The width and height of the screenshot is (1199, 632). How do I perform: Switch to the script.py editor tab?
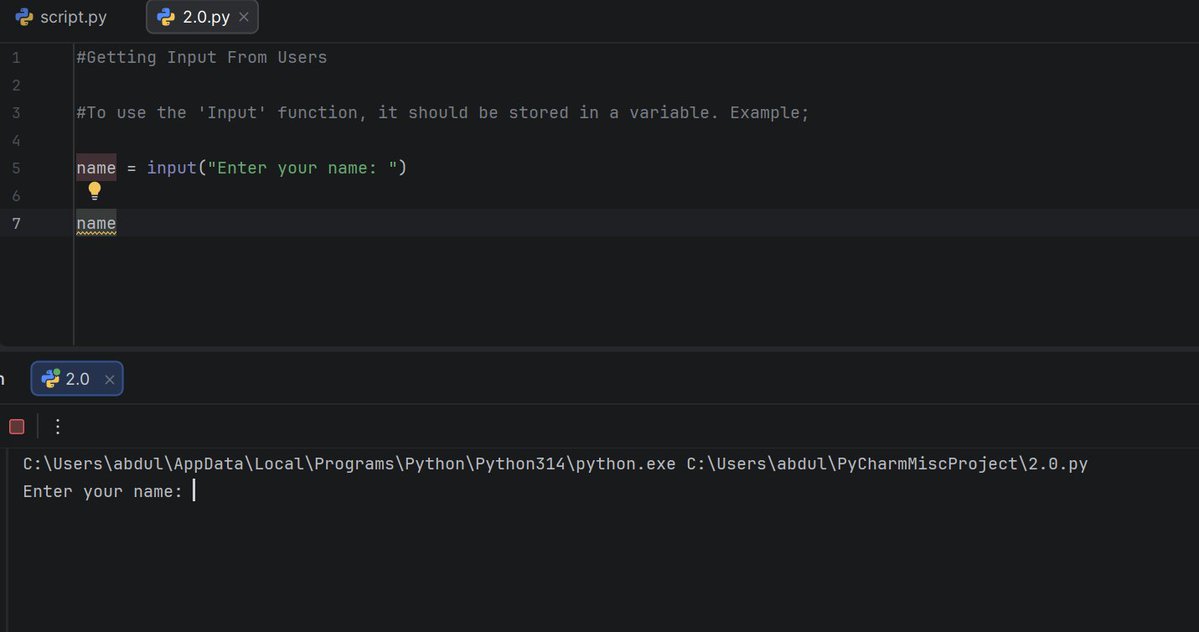pyautogui.click(x=61, y=17)
